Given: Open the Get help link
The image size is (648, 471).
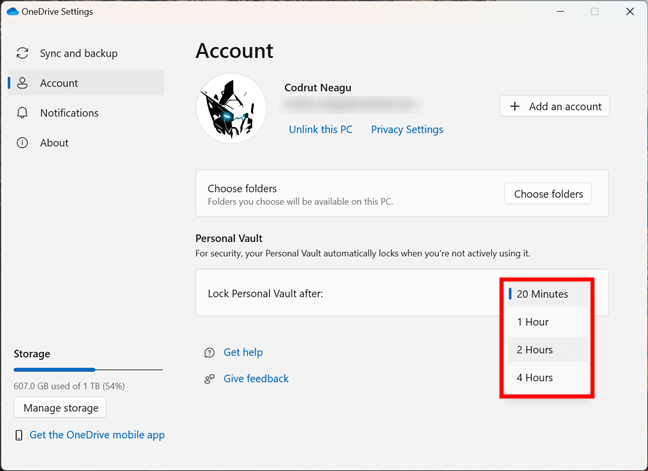Looking at the screenshot, I should point(243,352).
